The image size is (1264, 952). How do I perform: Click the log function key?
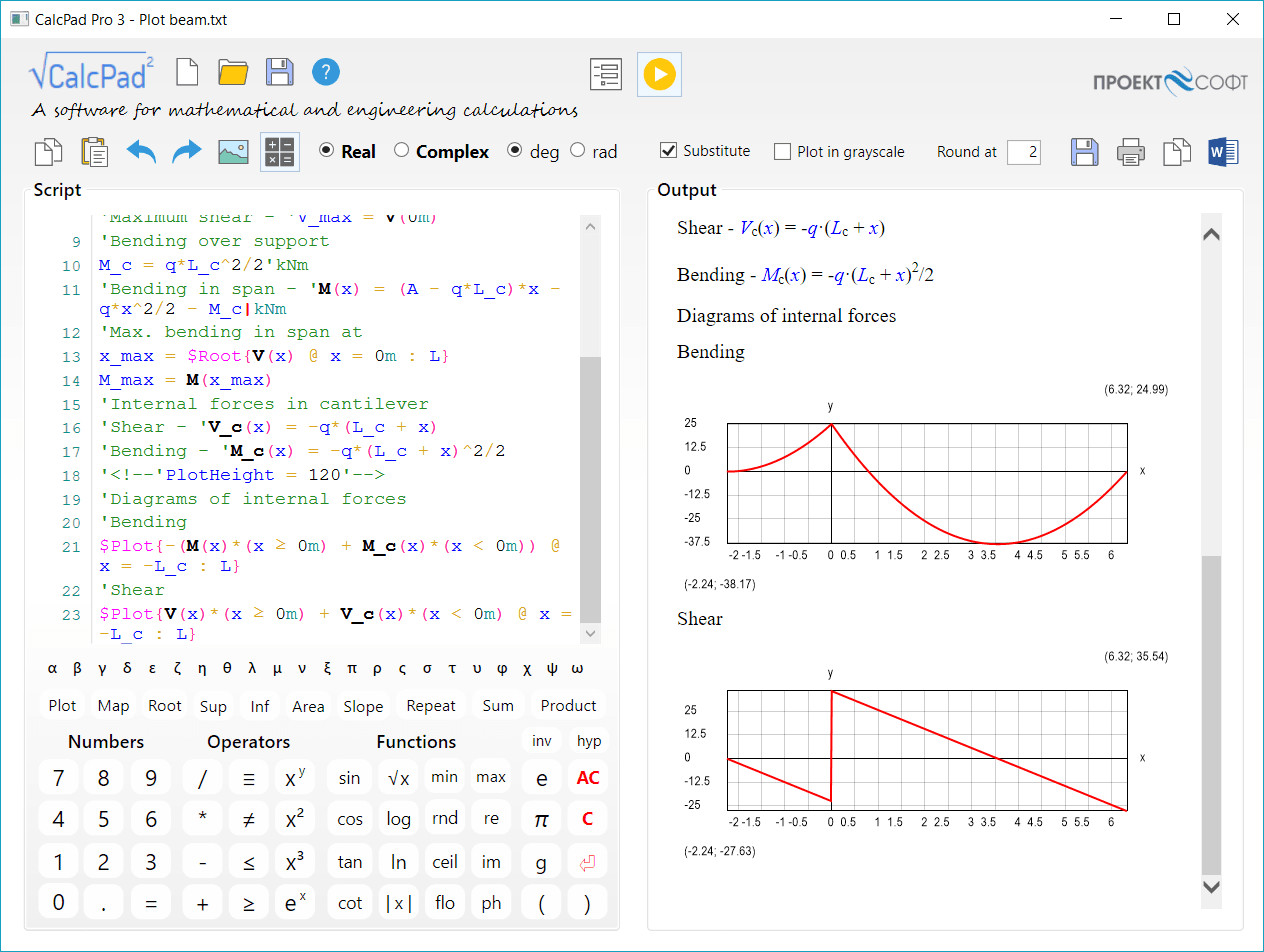tap(398, 819)
